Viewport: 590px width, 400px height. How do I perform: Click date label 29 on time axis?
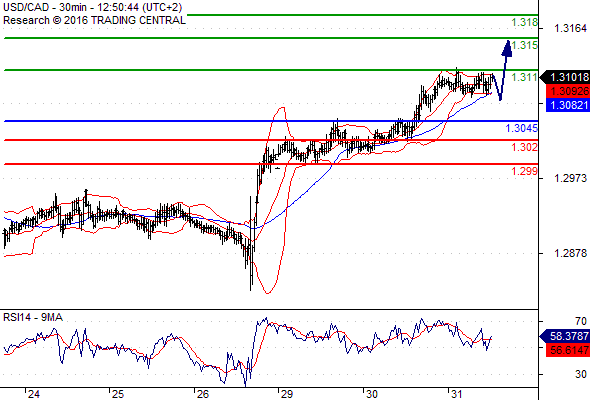(287, 394)
